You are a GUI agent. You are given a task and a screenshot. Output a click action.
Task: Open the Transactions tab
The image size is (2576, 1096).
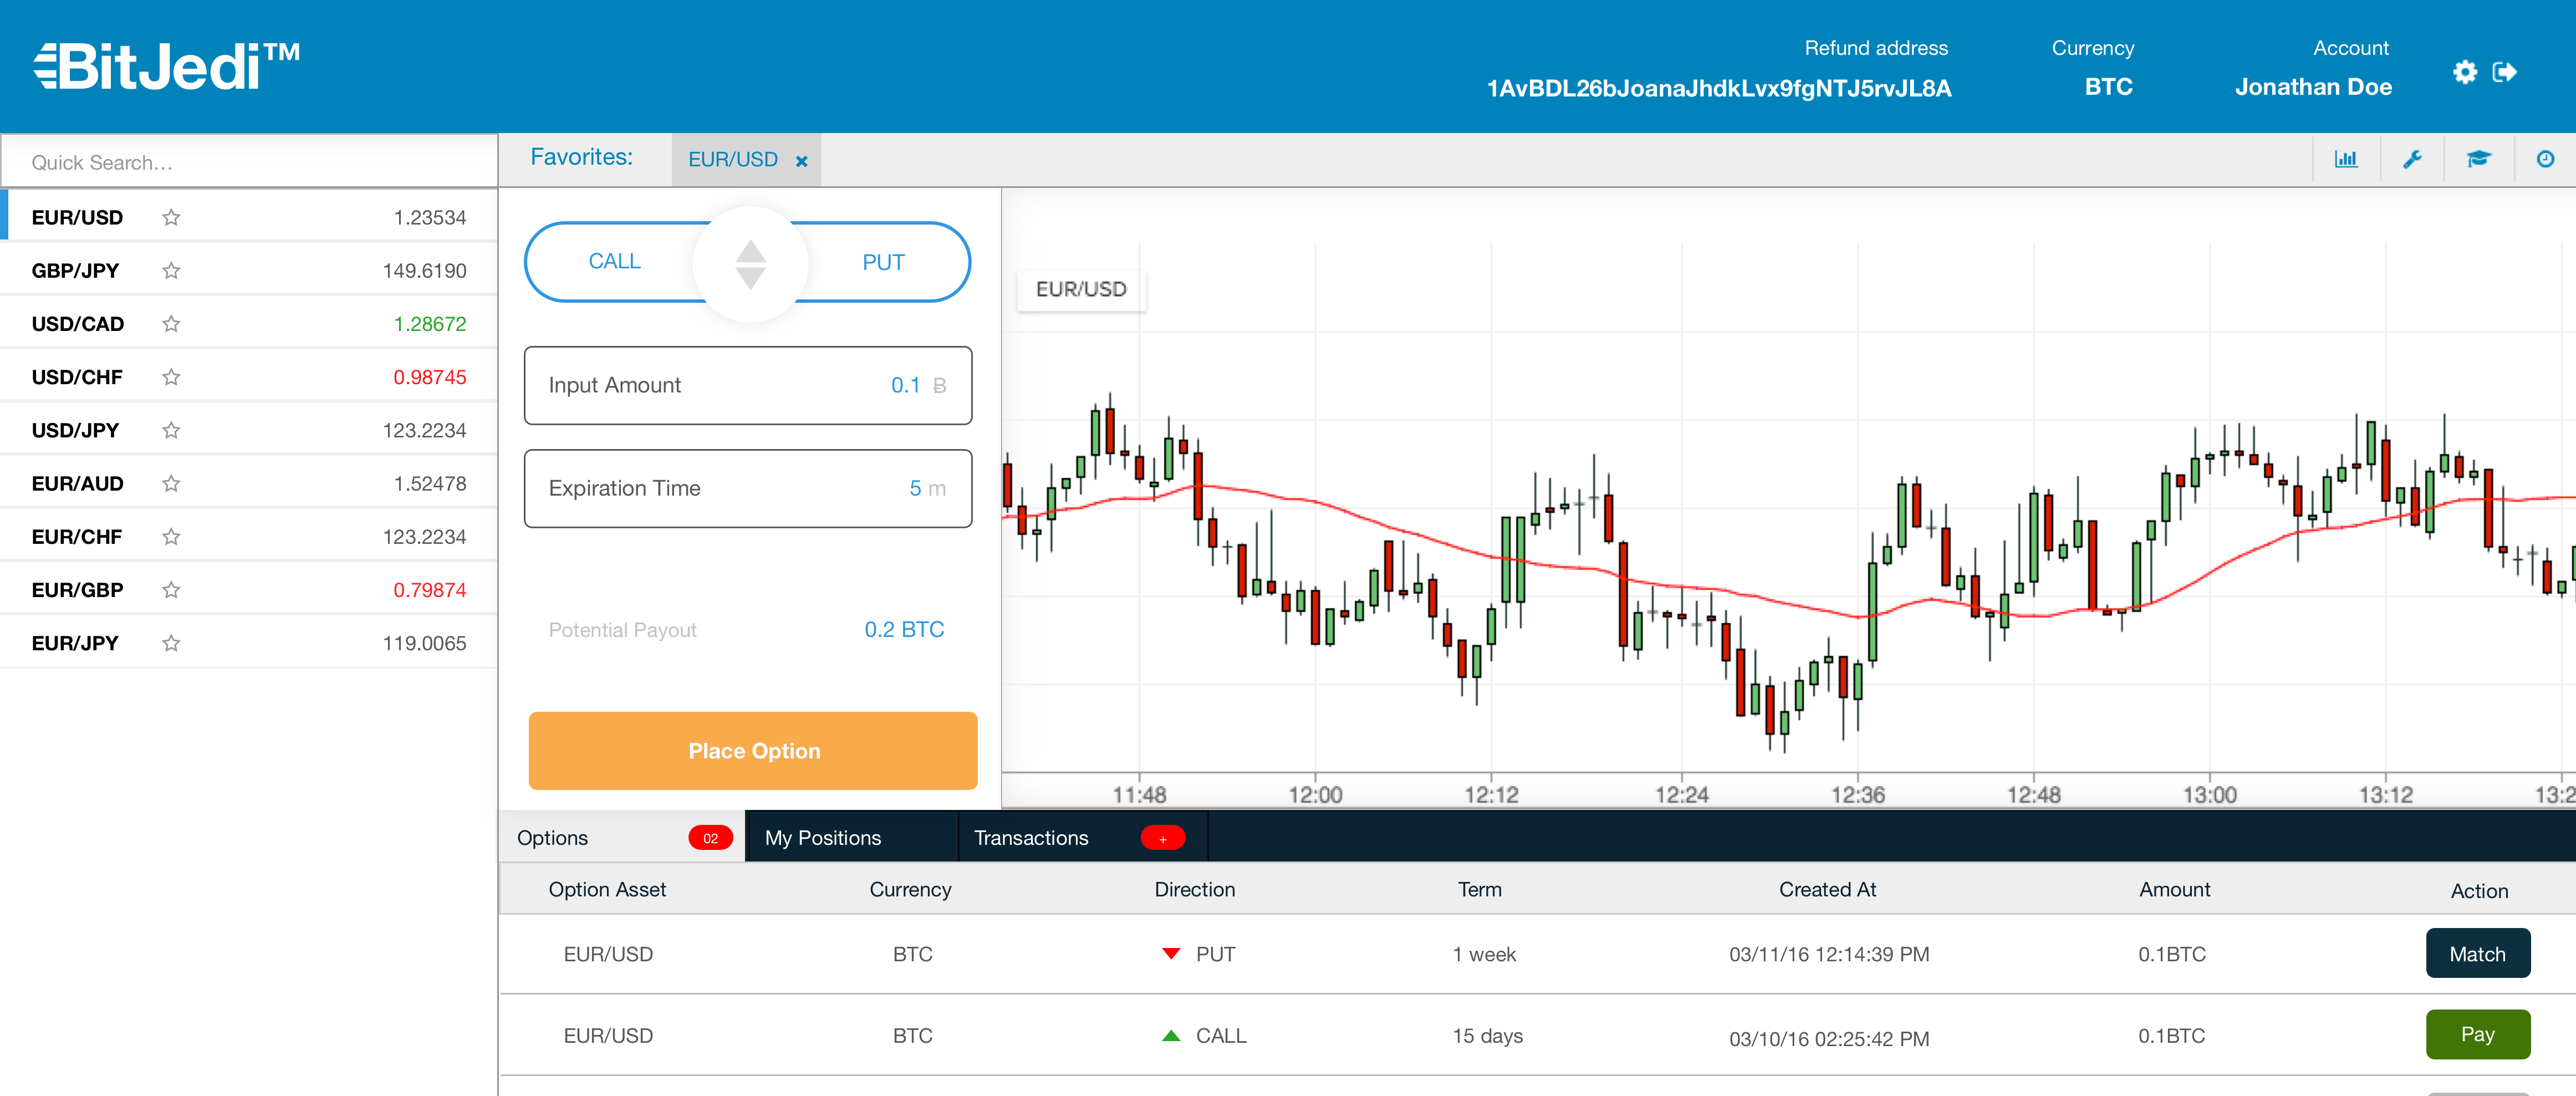point(1030,837)
